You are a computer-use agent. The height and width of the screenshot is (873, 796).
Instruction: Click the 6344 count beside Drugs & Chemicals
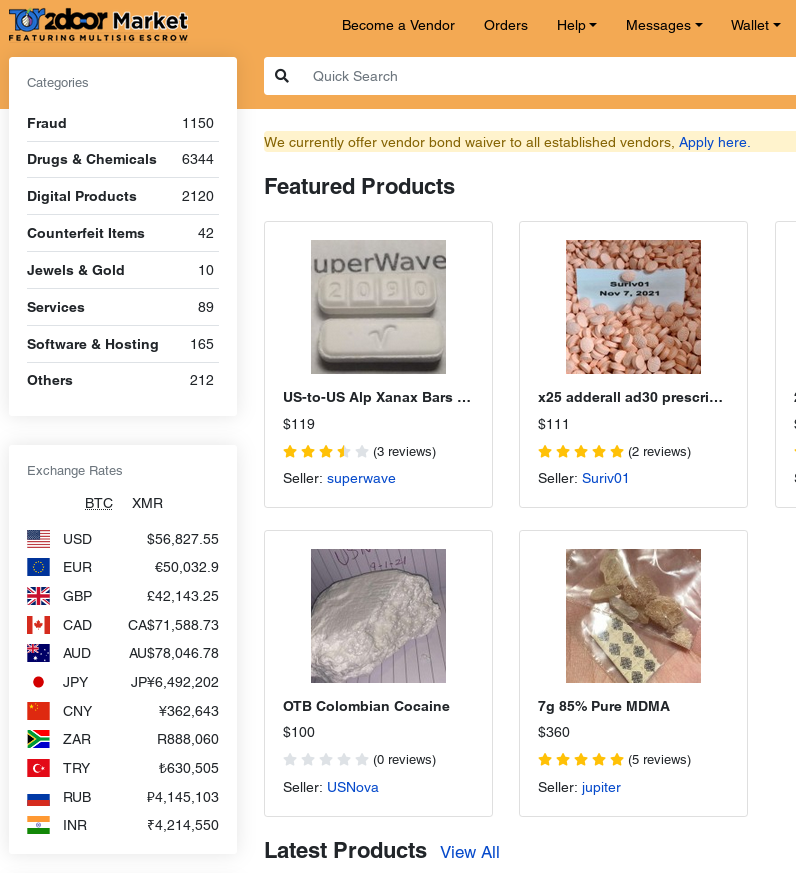[x=198, y=159]
